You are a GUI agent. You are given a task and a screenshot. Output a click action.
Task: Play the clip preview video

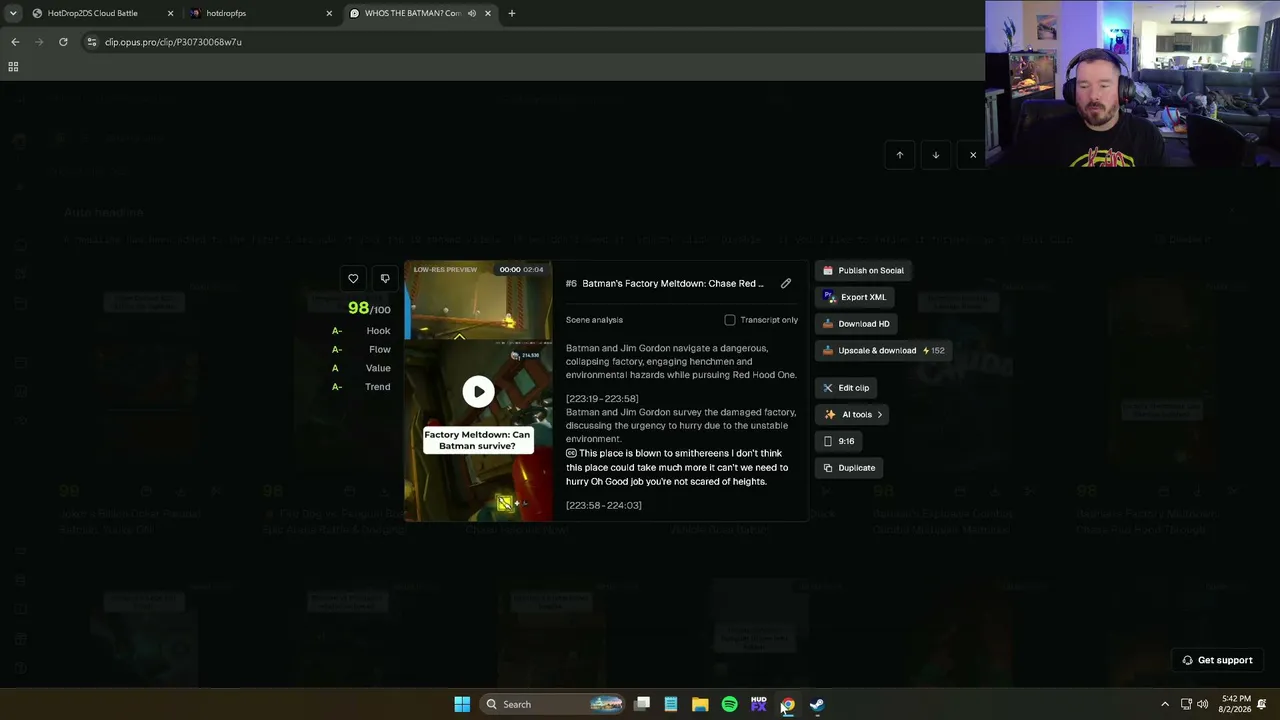point(478,391)
